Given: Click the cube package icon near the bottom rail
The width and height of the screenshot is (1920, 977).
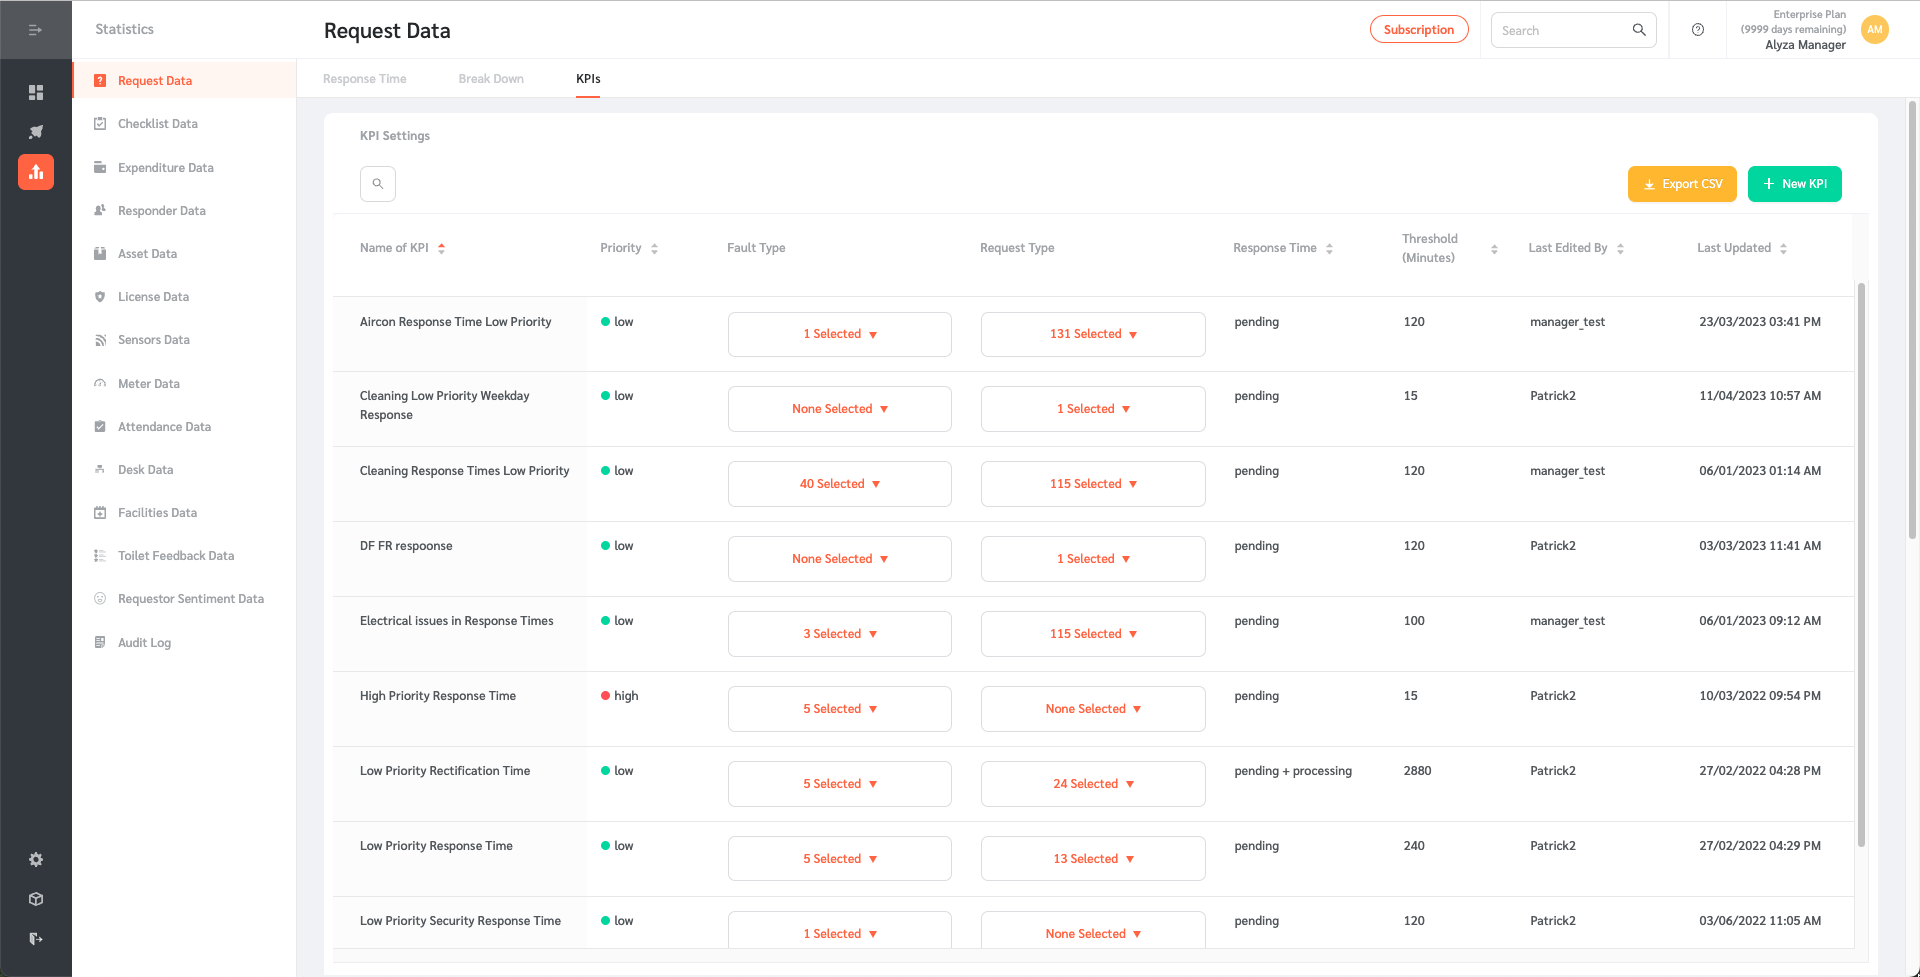Looking at the screenshot, I should (x=36, y=899).
